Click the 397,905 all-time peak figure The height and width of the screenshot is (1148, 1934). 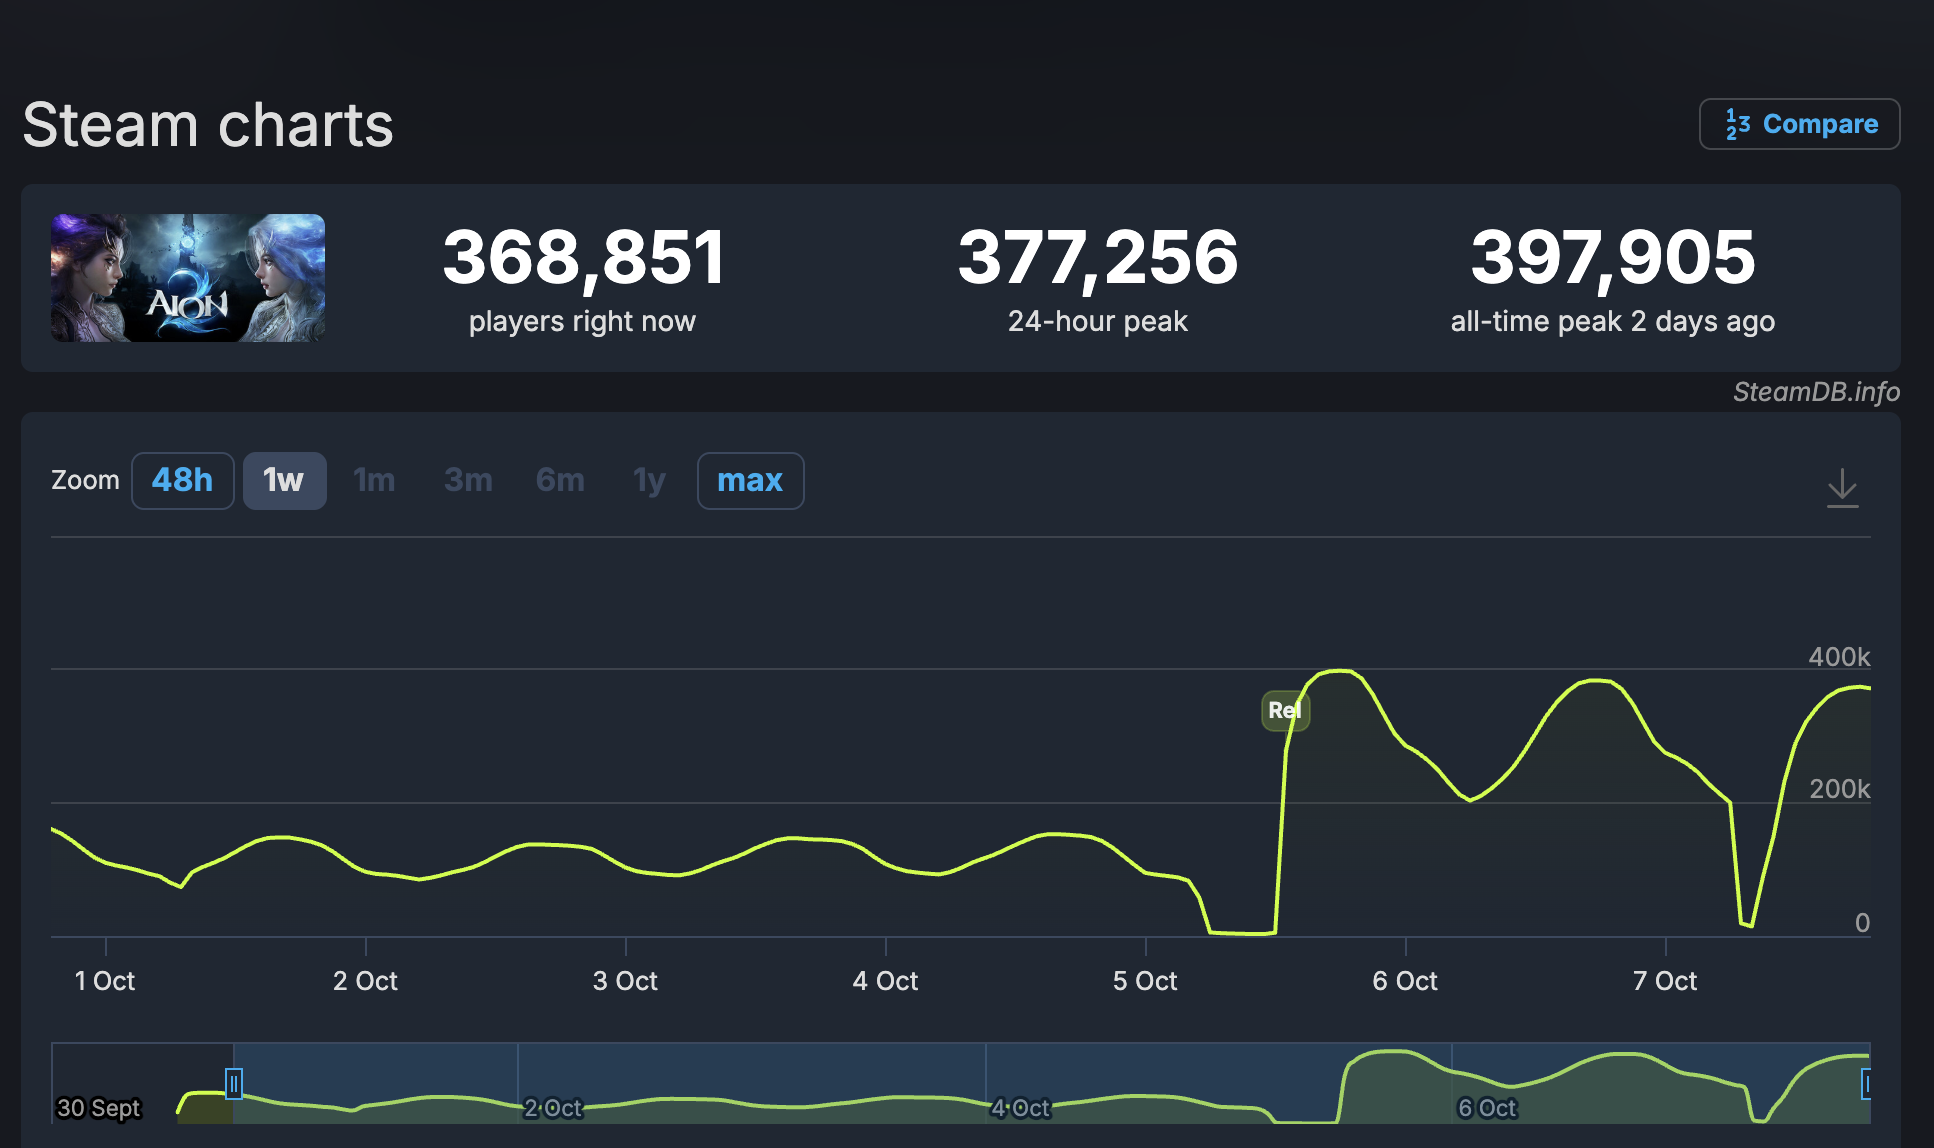coord(1613,258)
